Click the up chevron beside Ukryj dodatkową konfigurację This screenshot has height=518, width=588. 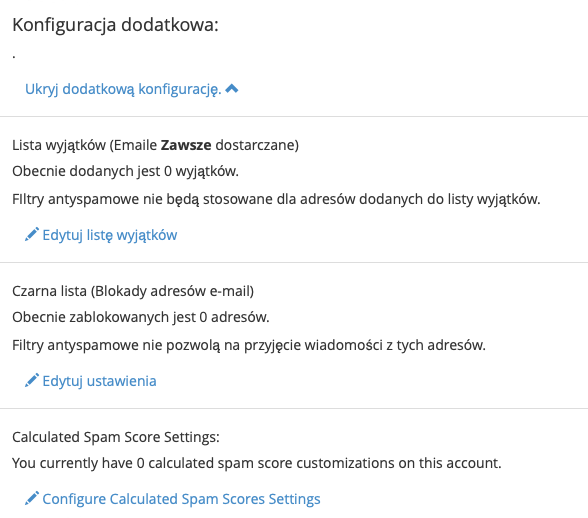(232, 89)
